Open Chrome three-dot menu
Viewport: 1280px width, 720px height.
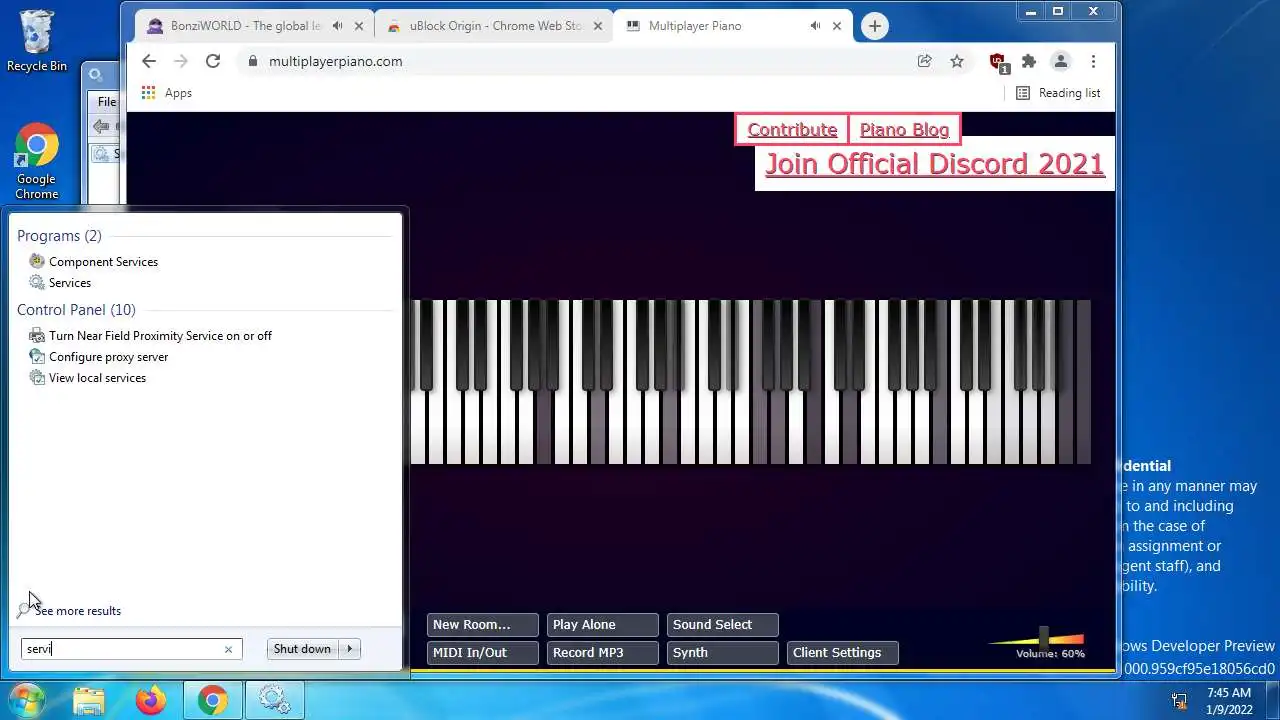point(1093,61)
